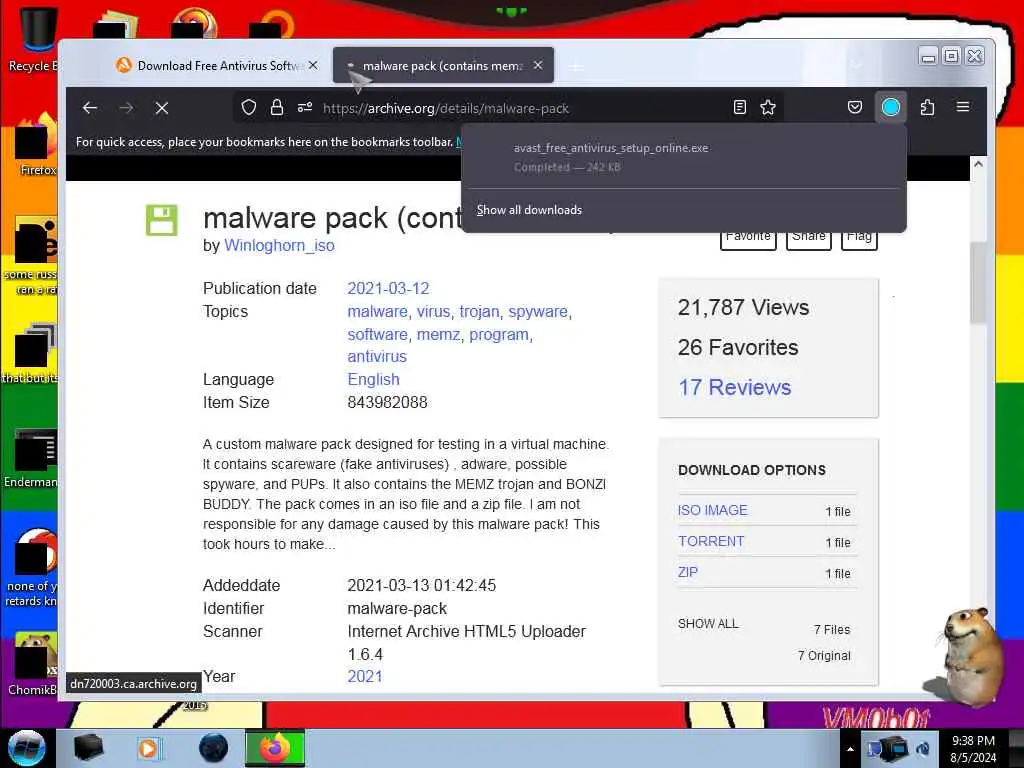This screenshot has height=768, width=1024.
Task: Click the page scrollbar up arrow
Action: (x=978, y=165)
